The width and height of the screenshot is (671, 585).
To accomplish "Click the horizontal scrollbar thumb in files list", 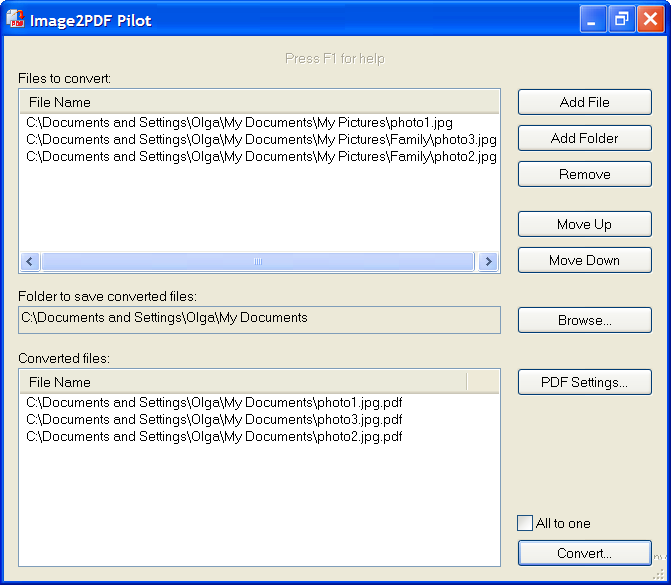I will tap(258, 261).
